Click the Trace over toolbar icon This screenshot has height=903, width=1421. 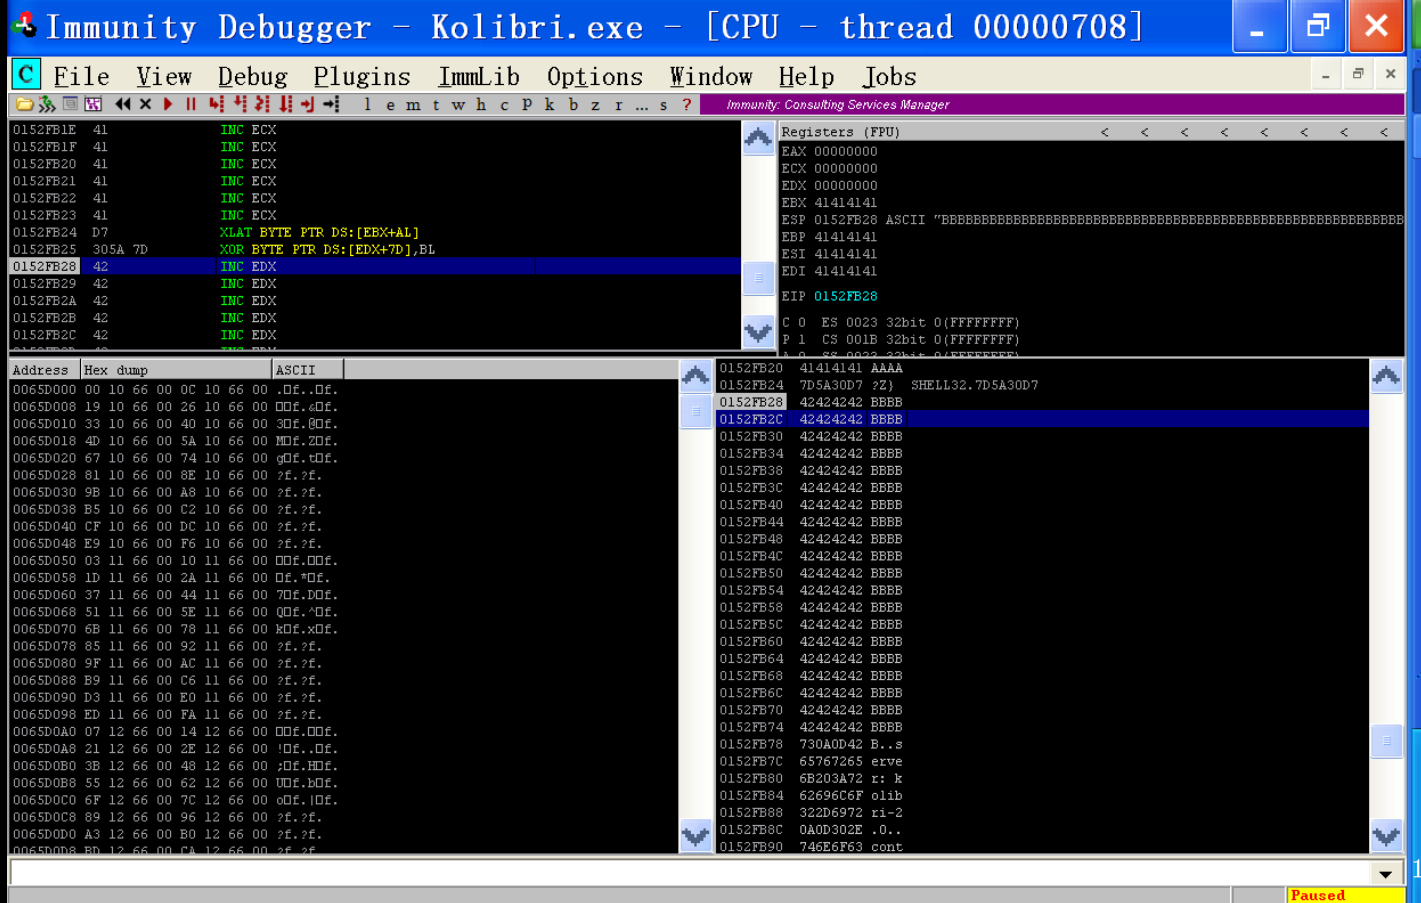[286, 104]
